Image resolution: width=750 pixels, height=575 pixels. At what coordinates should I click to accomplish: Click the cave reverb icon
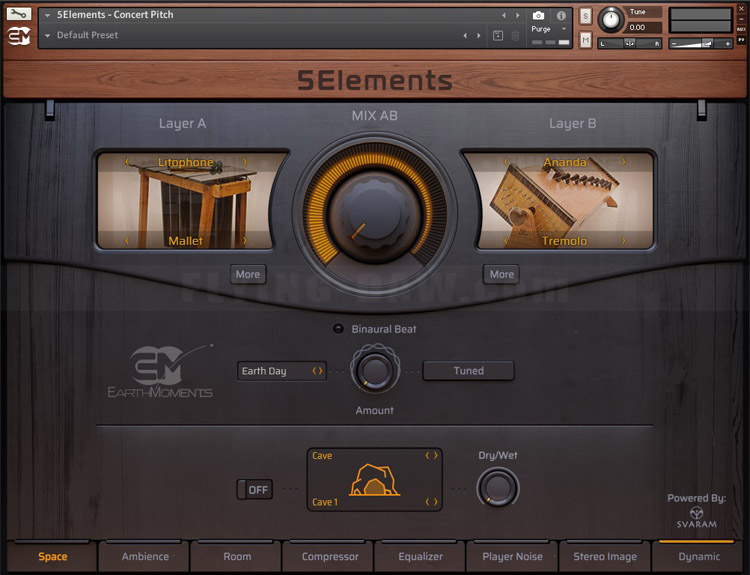pyautogui.click(x=374, y=479)
